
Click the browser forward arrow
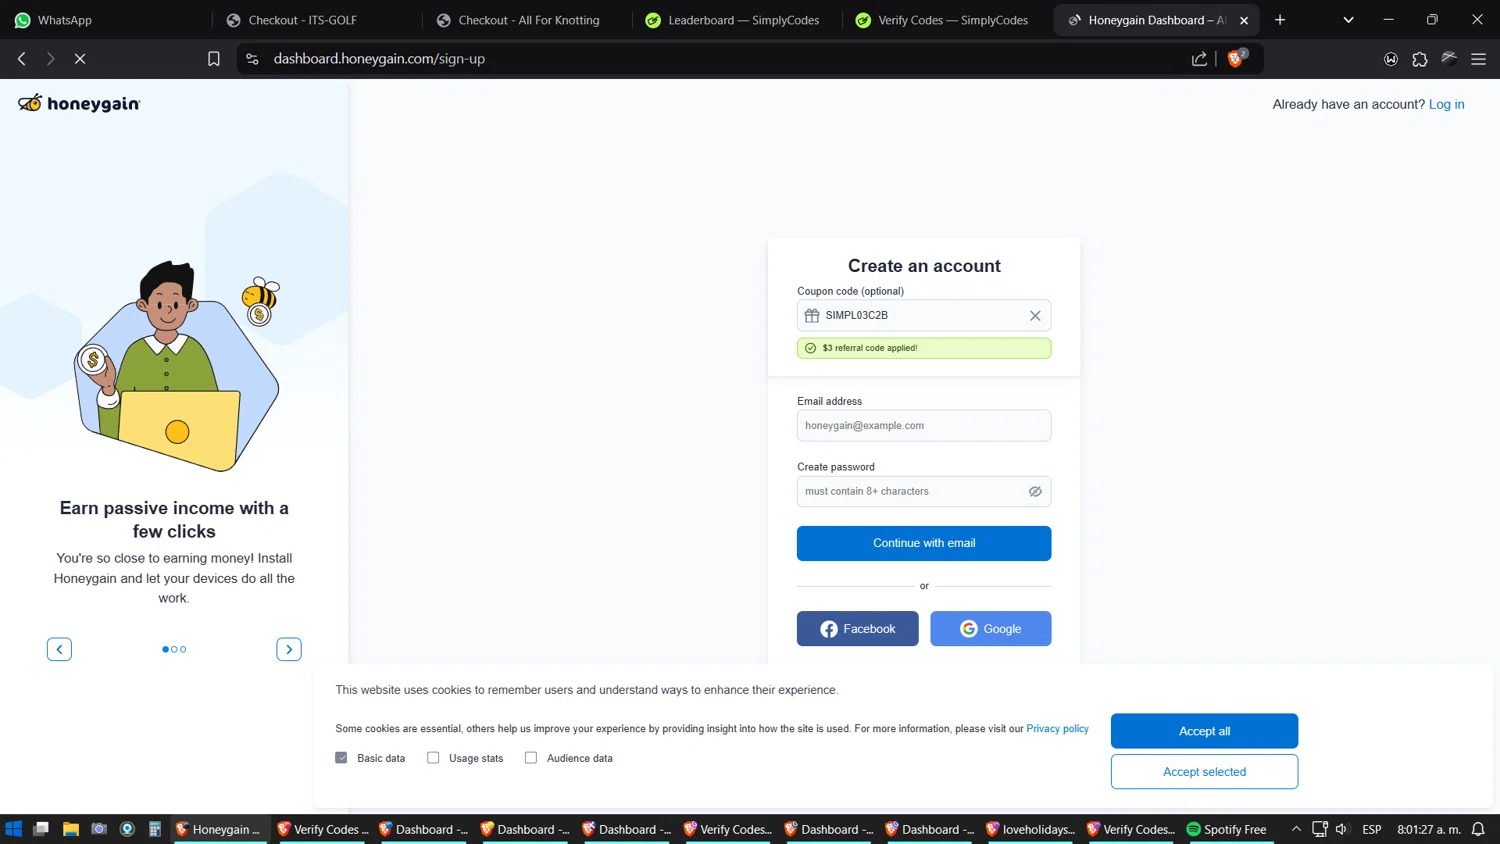tap(50, 59)
